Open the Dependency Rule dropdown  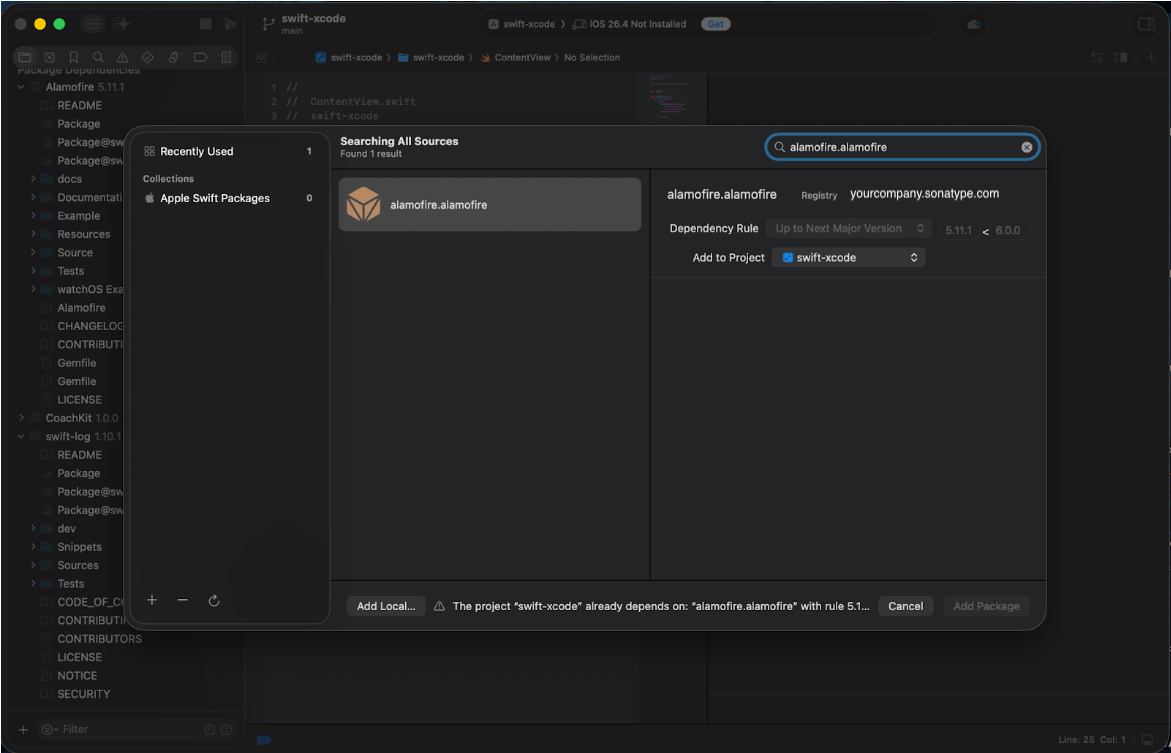[x=848, y=229]
